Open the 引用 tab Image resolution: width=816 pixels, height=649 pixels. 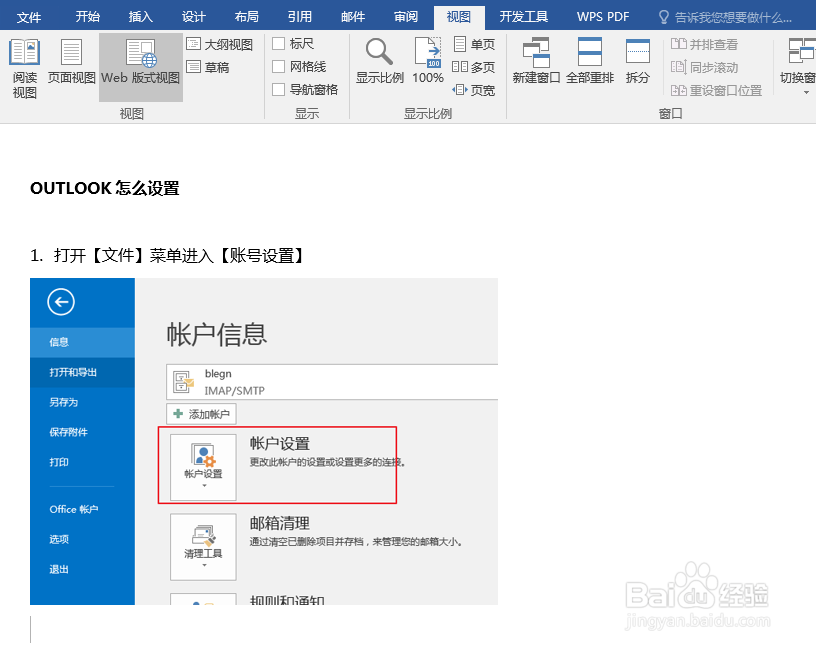click(300, 17)
